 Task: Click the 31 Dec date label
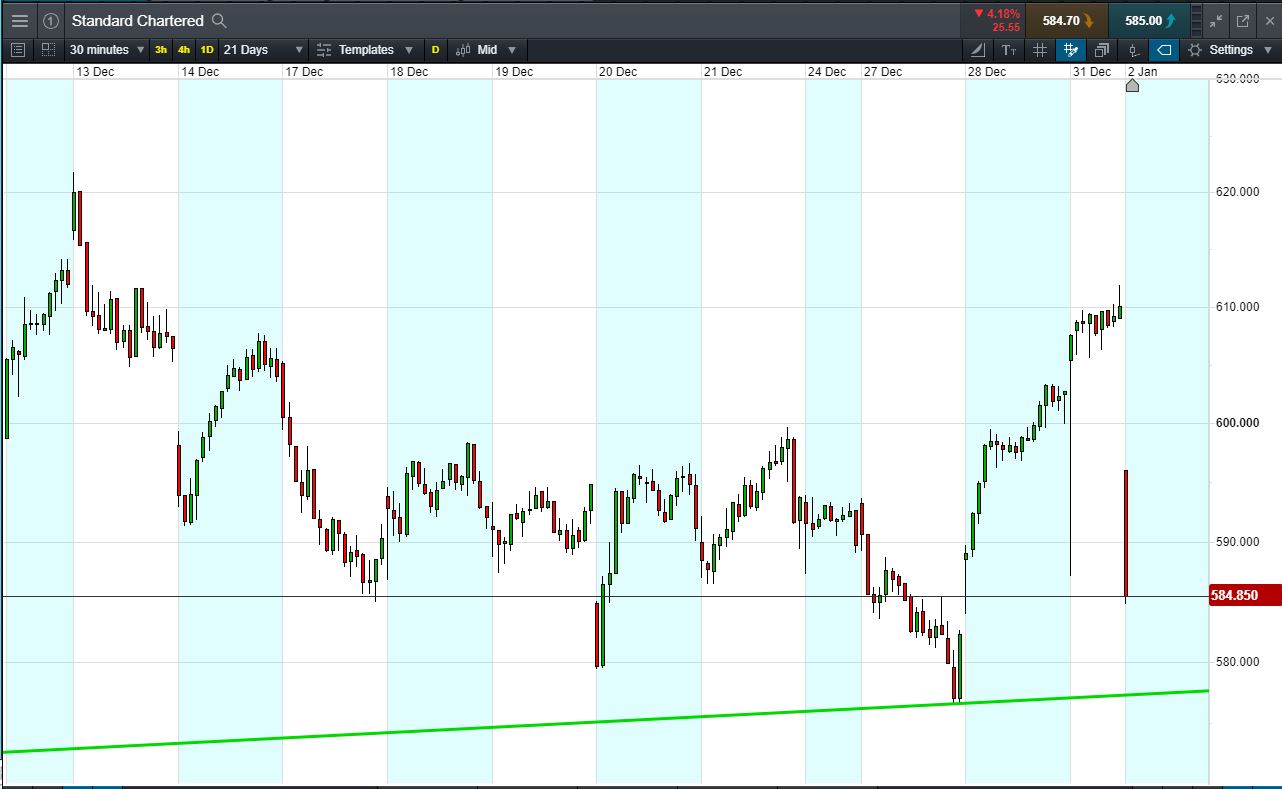point(1092,72)
